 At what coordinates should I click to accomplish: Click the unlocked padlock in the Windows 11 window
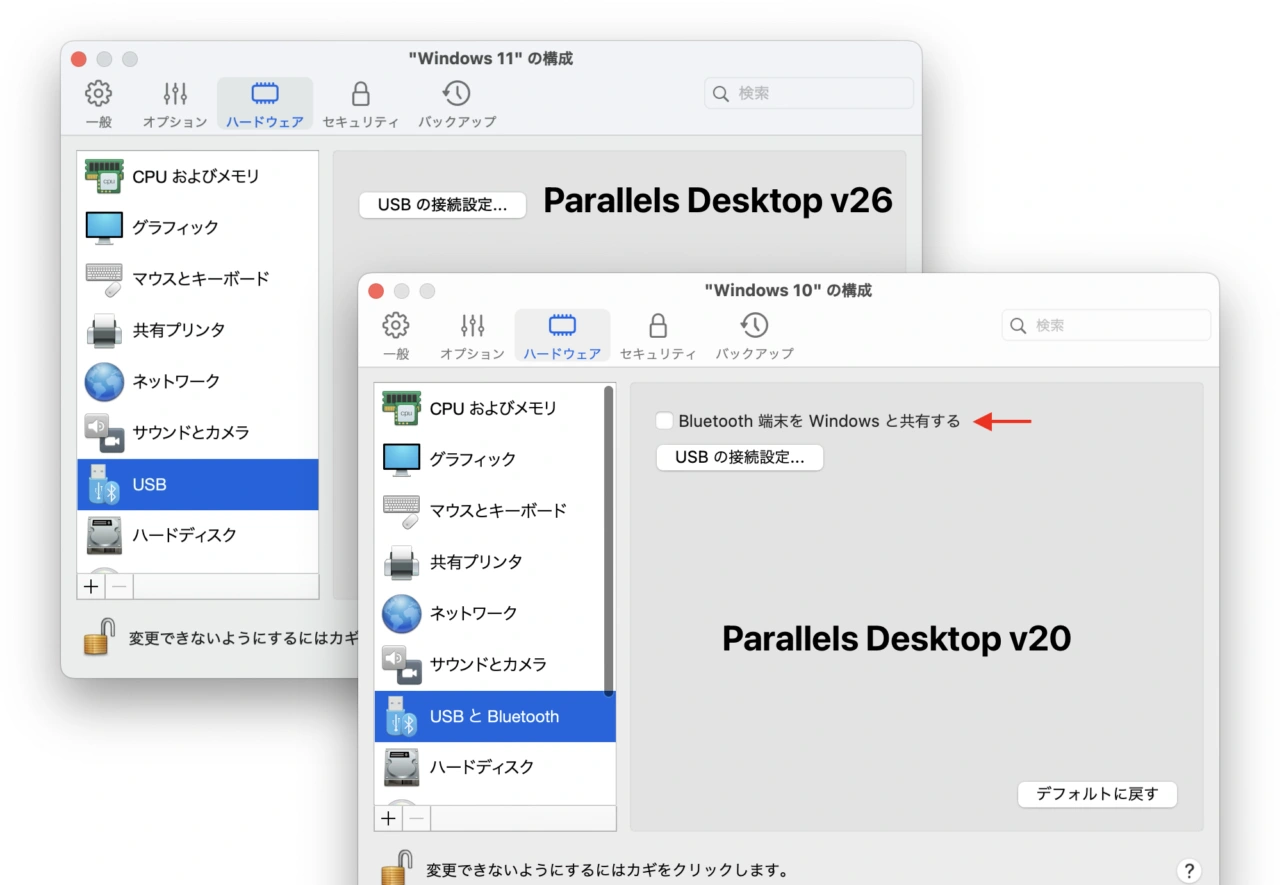point(97,636)
